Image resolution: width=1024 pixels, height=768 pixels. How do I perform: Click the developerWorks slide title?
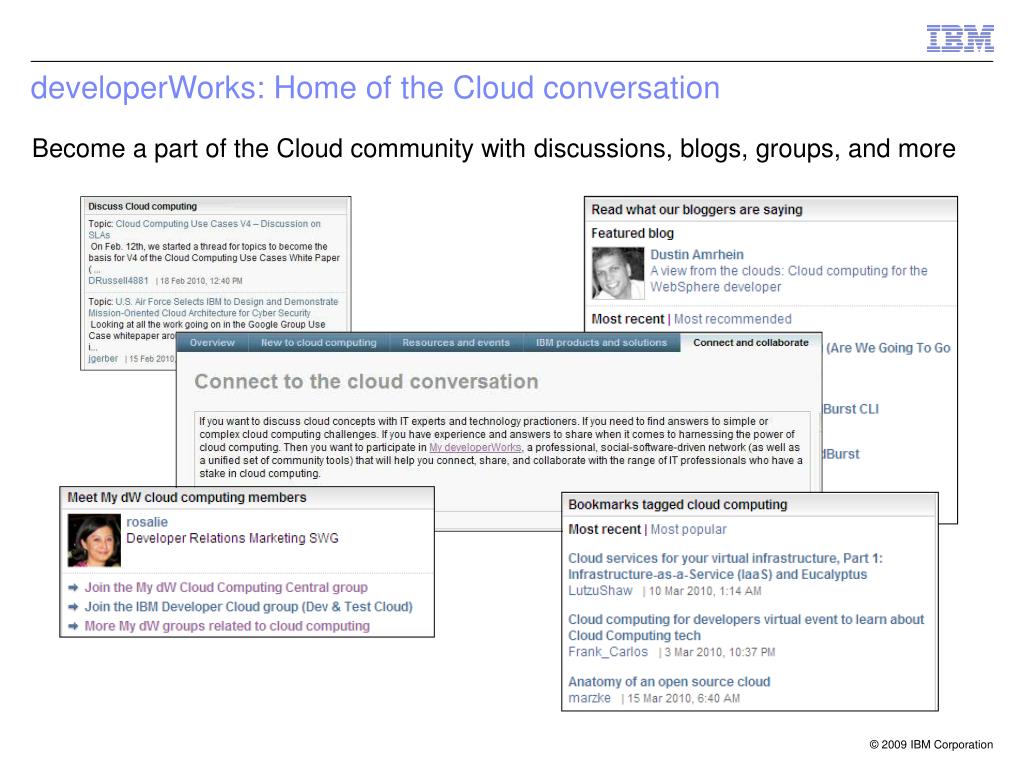(376, 88)
